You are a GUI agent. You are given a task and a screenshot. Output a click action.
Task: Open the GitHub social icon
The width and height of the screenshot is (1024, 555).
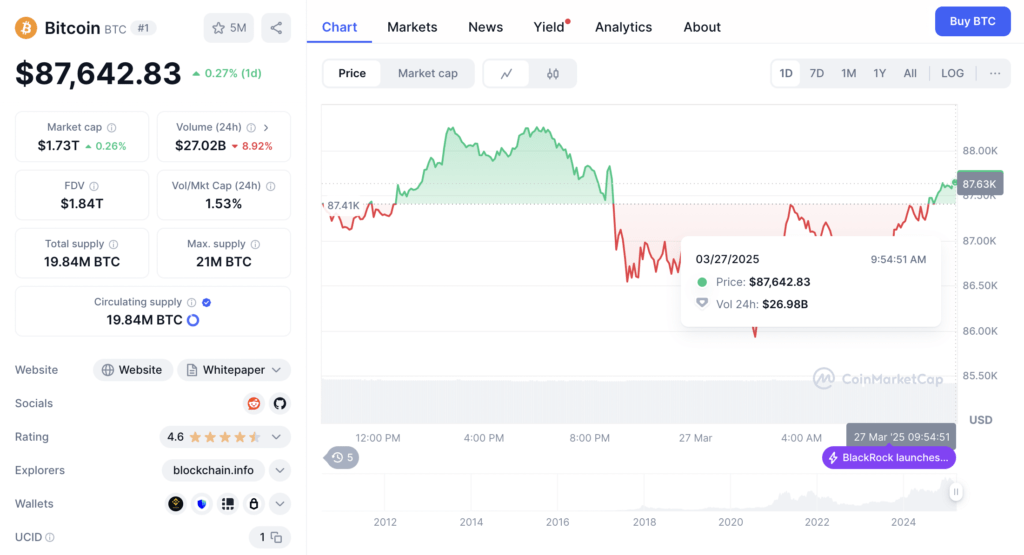[280, 403]
